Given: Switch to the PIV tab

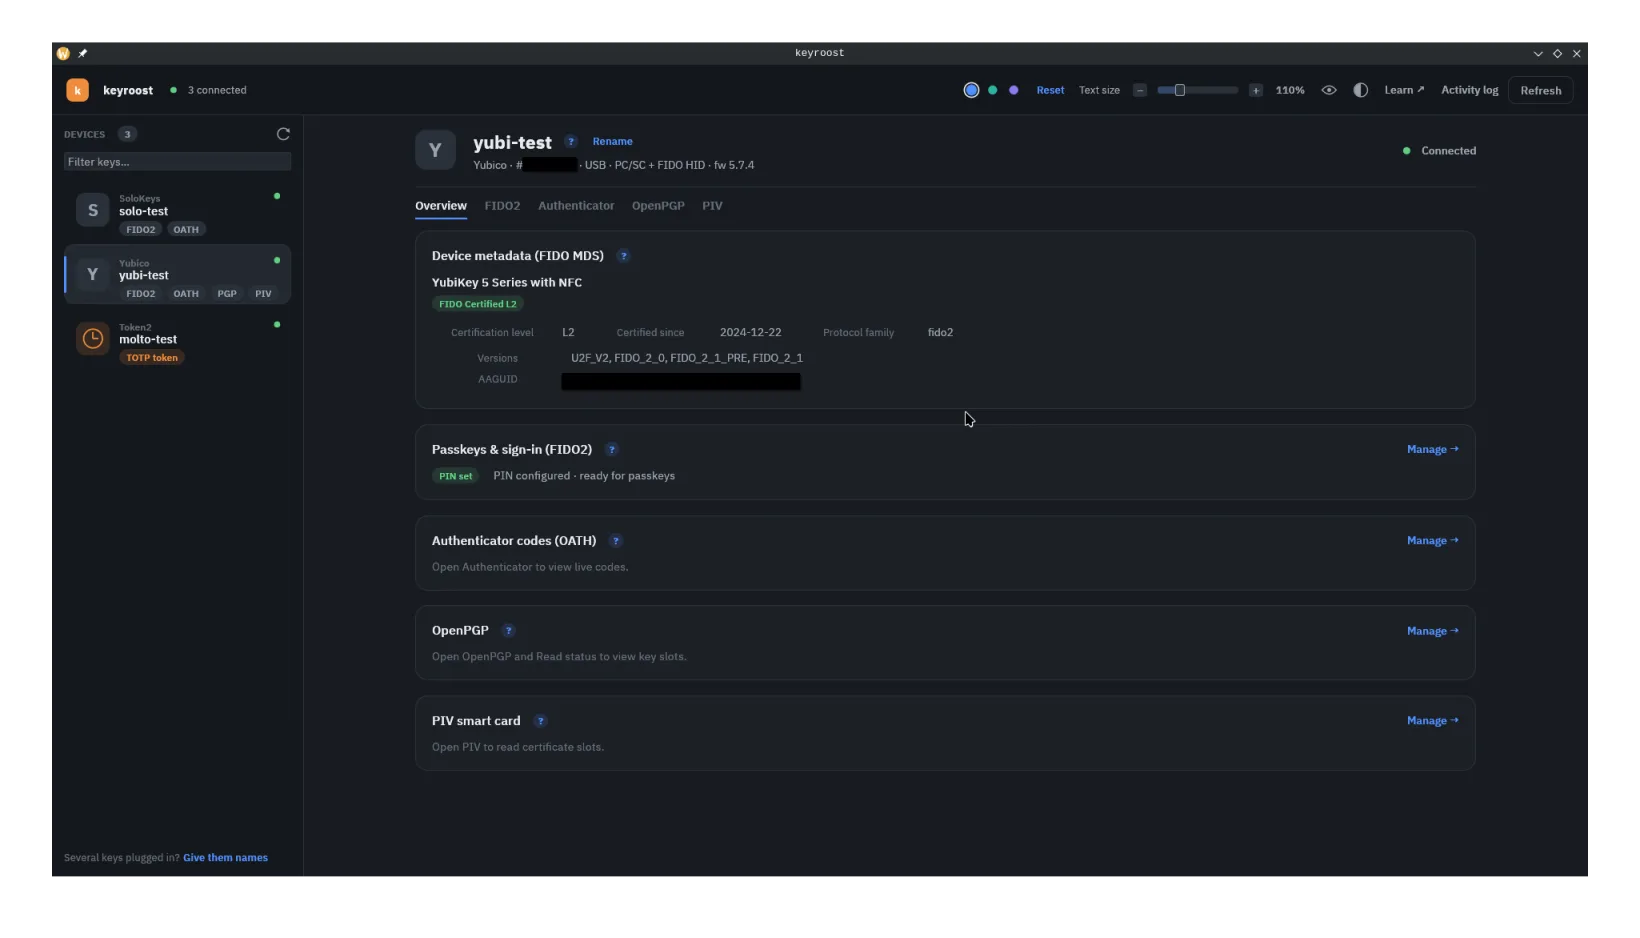Looking at the screenshot, I should pos(712,206).
